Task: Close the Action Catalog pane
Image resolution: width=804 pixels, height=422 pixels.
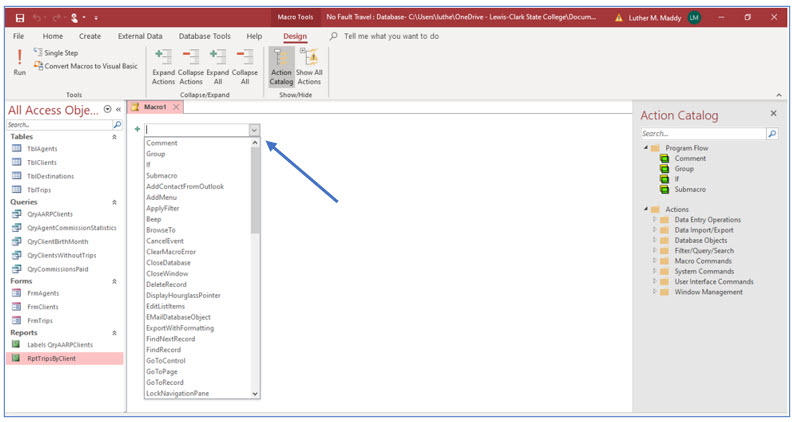Action: click(773, 114)
